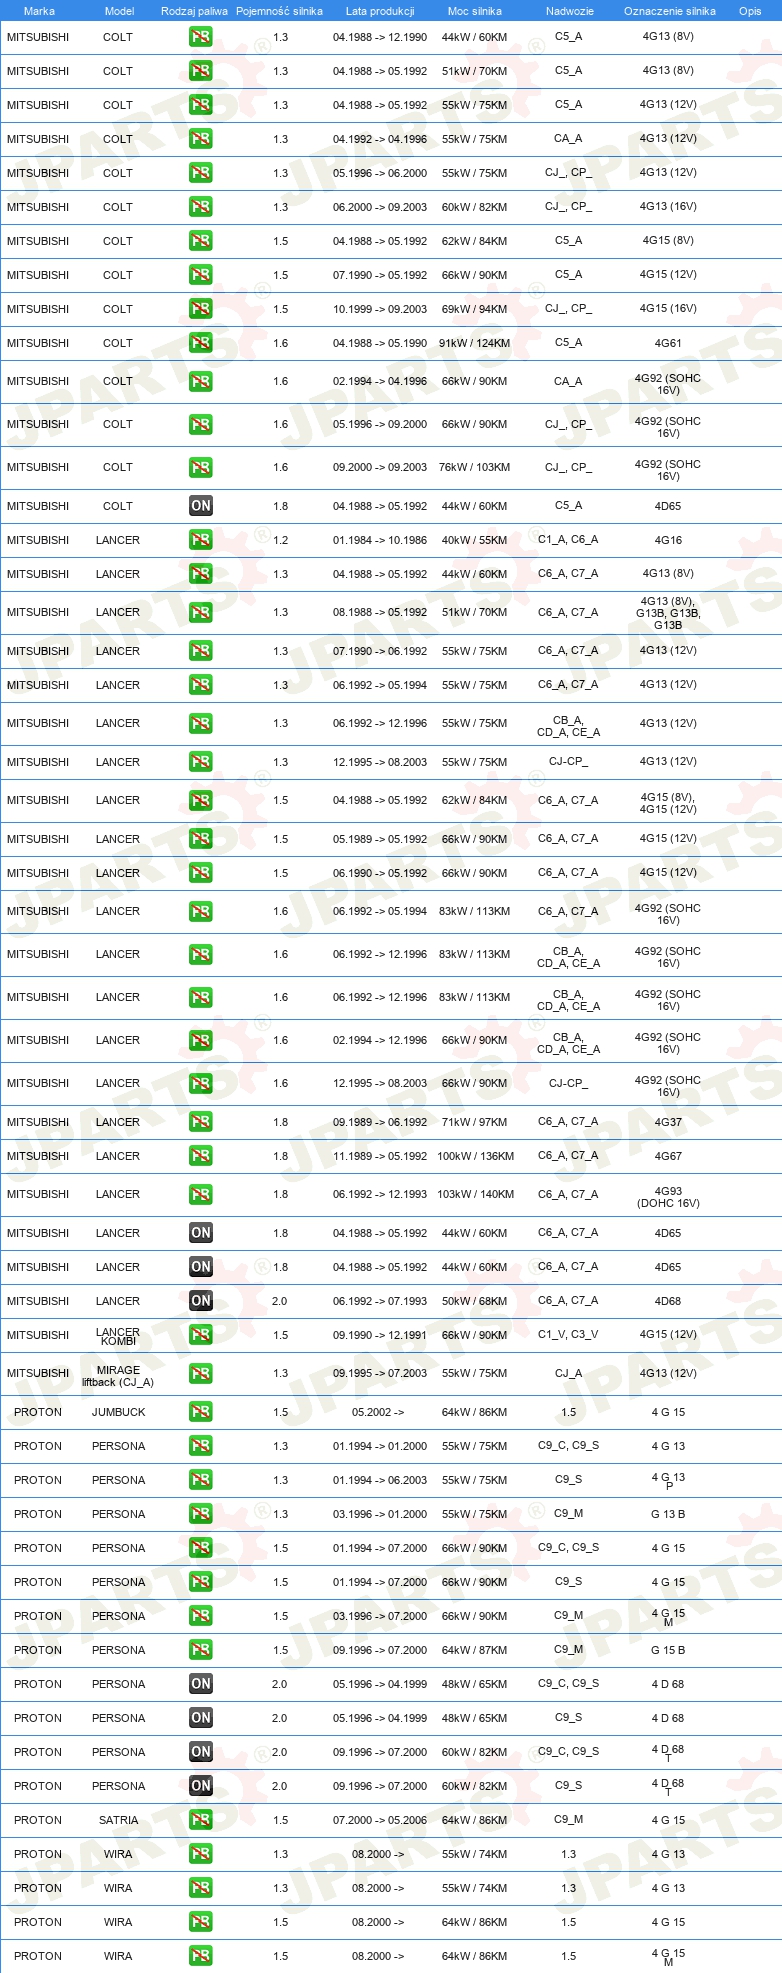Click the Opis column header

750,11
